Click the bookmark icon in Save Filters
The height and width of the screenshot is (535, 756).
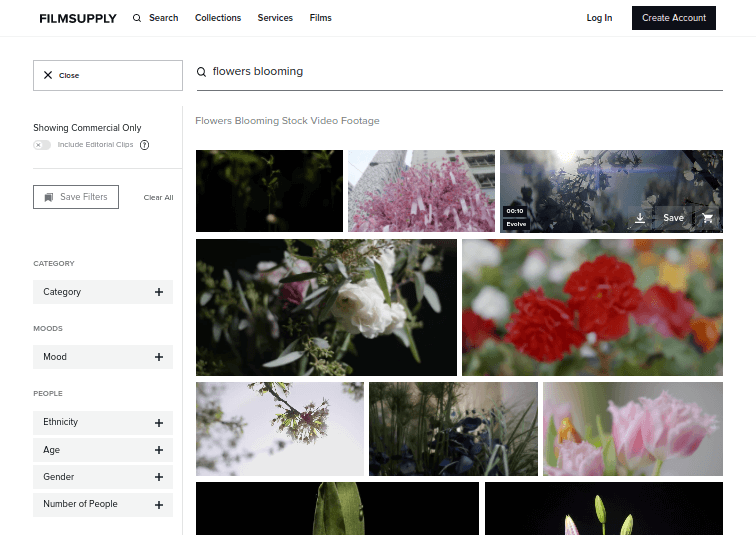(49, 197)
